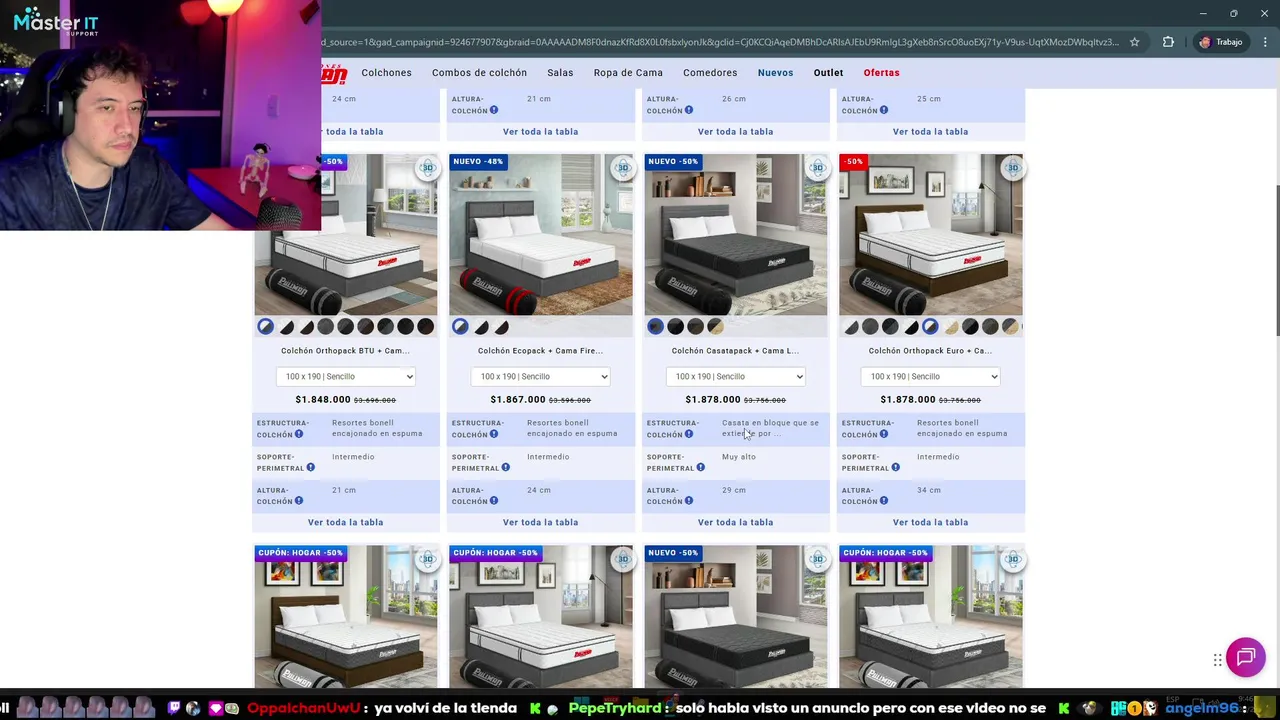The width and height of the screenshot is (1280, 720).
Task: Click Ver toda la tabla below 26 cm
Action: [735, 131]
